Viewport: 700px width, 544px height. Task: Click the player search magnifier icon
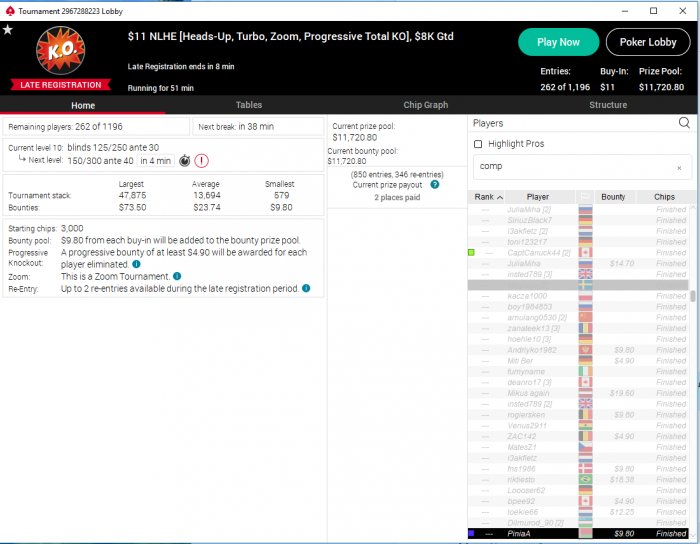tap(684, 123)
